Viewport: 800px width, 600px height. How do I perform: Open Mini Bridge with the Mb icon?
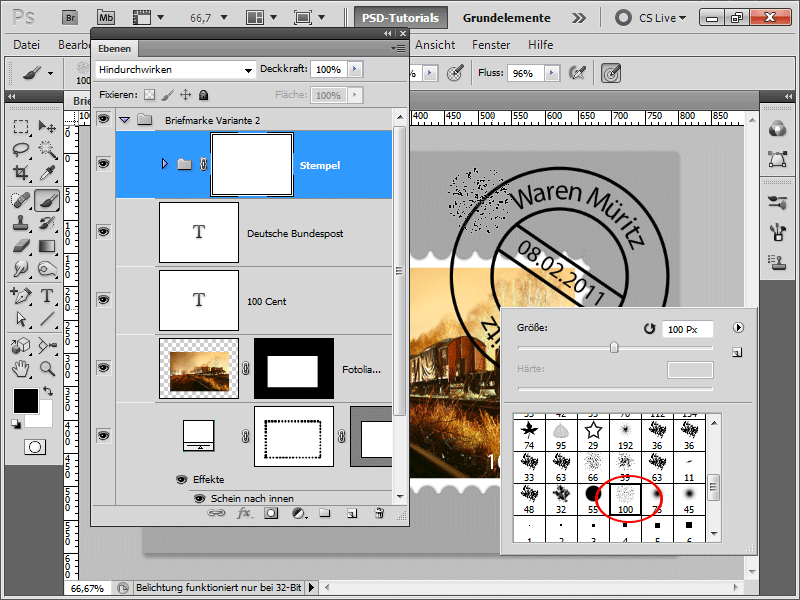pyautogui.click(x=106, y=18)
